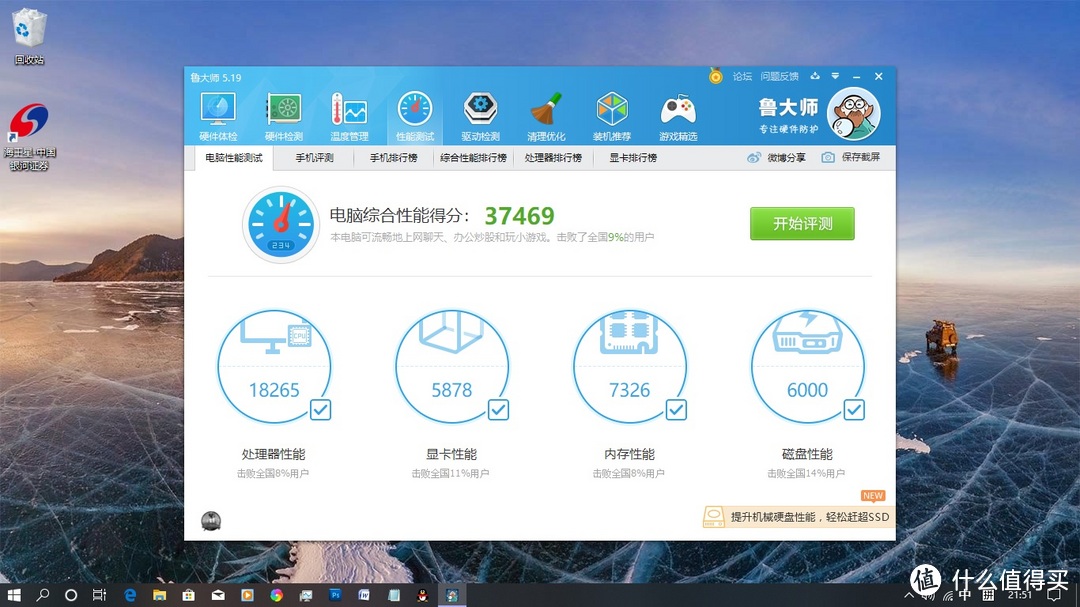Viewport: 1080px width, 607px height.
Task: Click processor score circle 18265
Action: 274,367
